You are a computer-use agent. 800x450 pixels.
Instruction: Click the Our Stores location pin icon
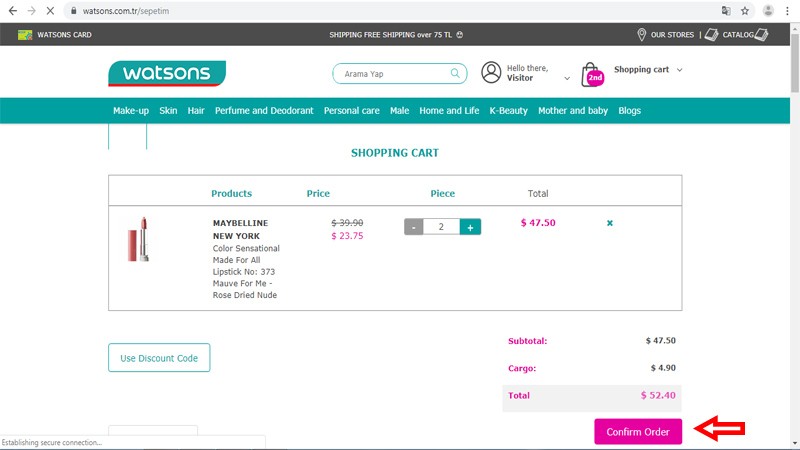tap(641, 35)
